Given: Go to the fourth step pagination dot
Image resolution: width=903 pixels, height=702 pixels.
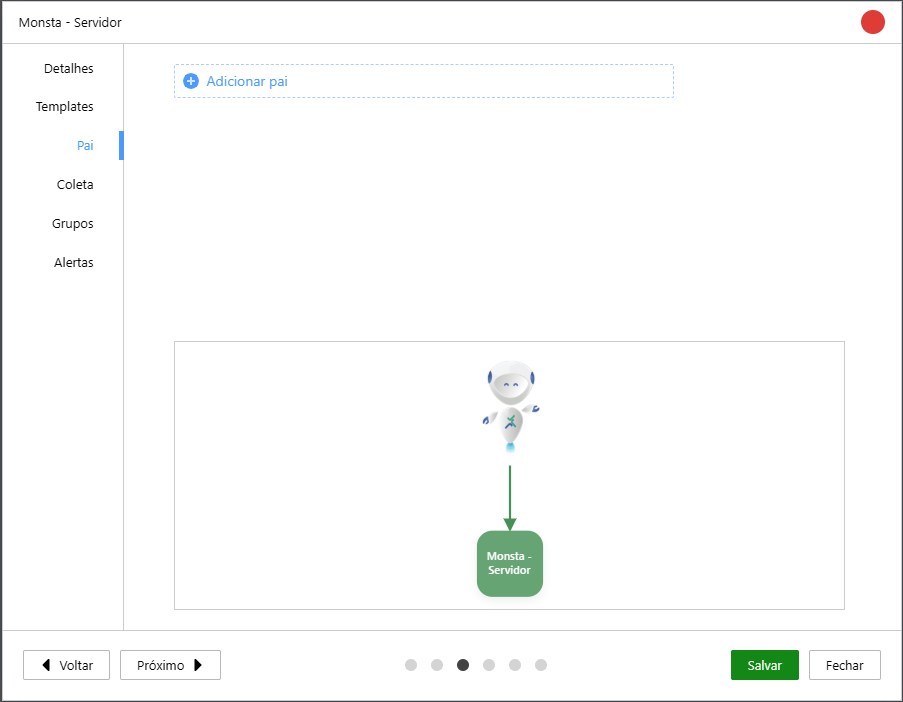Looking at the screenshot, I should coord(489,665).
